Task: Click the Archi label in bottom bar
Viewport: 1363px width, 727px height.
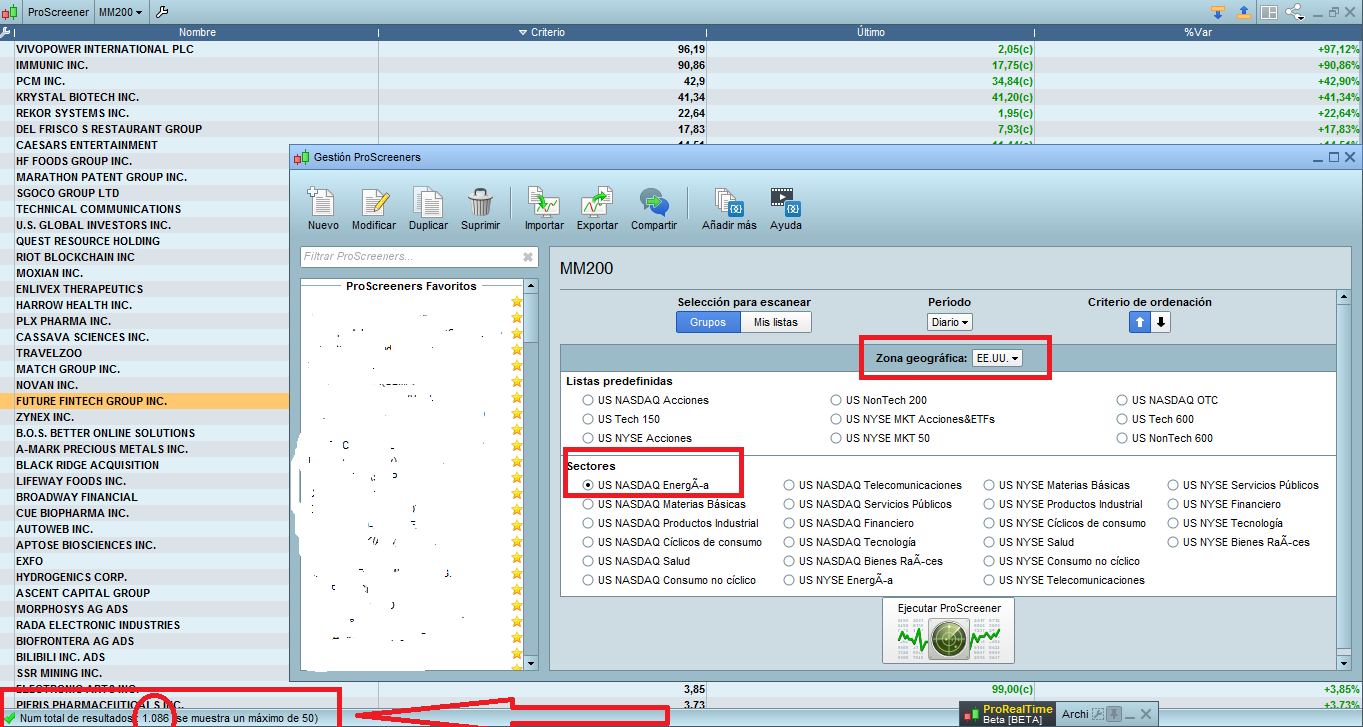Action: click(x=1075, y=714)
